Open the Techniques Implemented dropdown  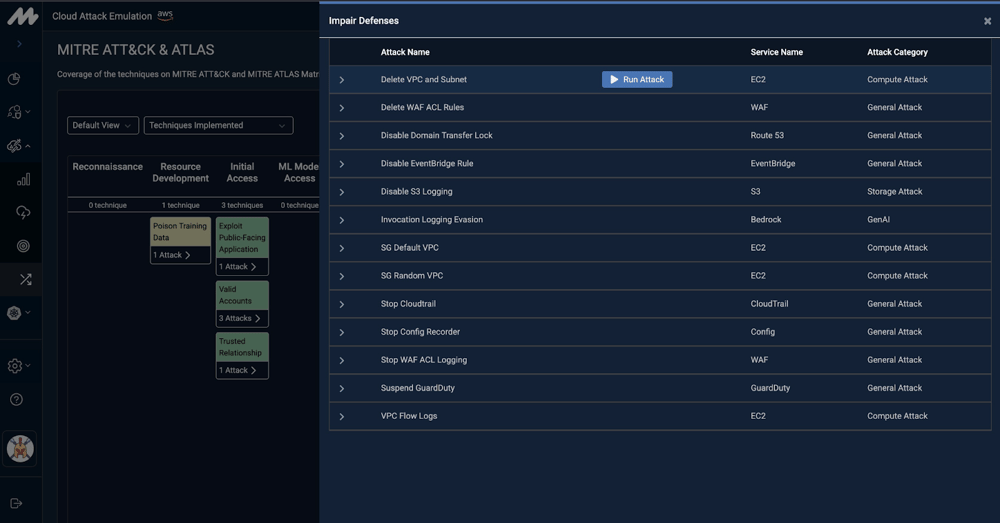click(x=218, y=125)
